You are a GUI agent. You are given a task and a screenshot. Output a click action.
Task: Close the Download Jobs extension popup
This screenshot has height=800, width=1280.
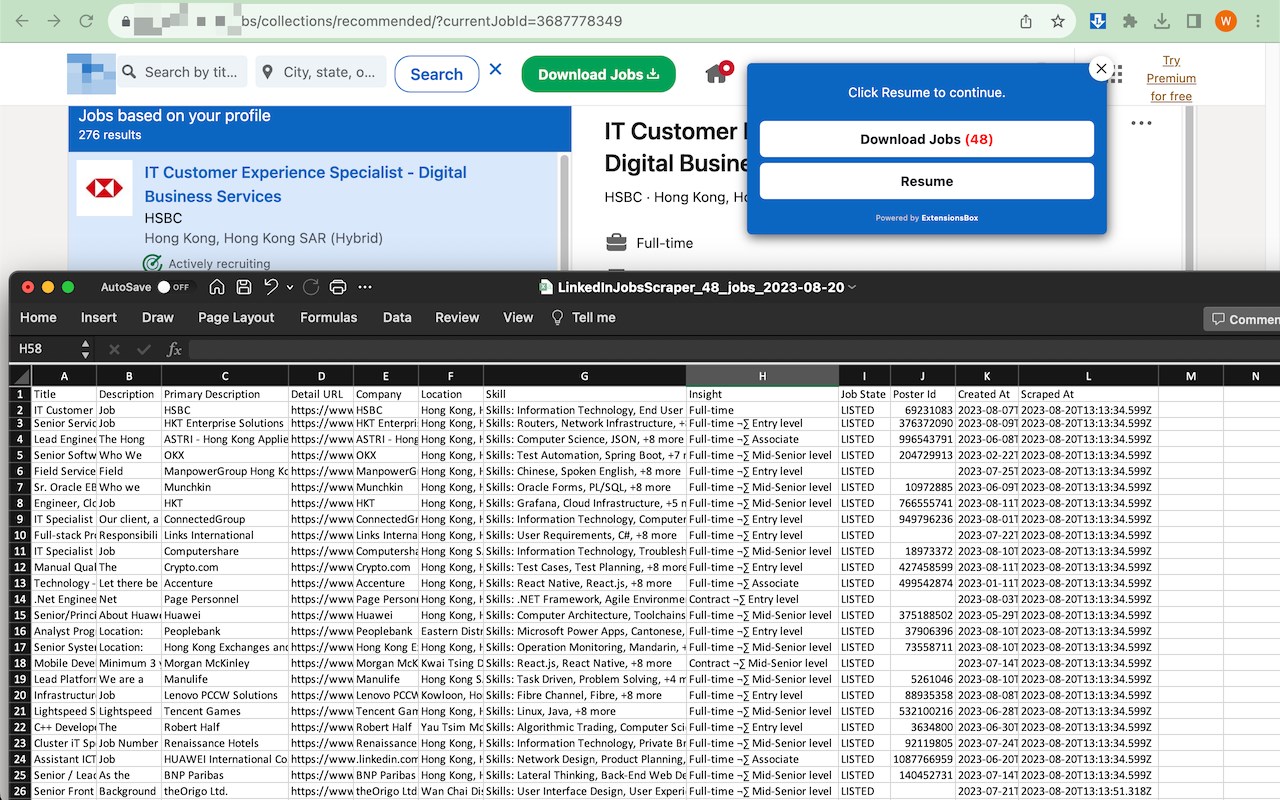click(1101, 69)
